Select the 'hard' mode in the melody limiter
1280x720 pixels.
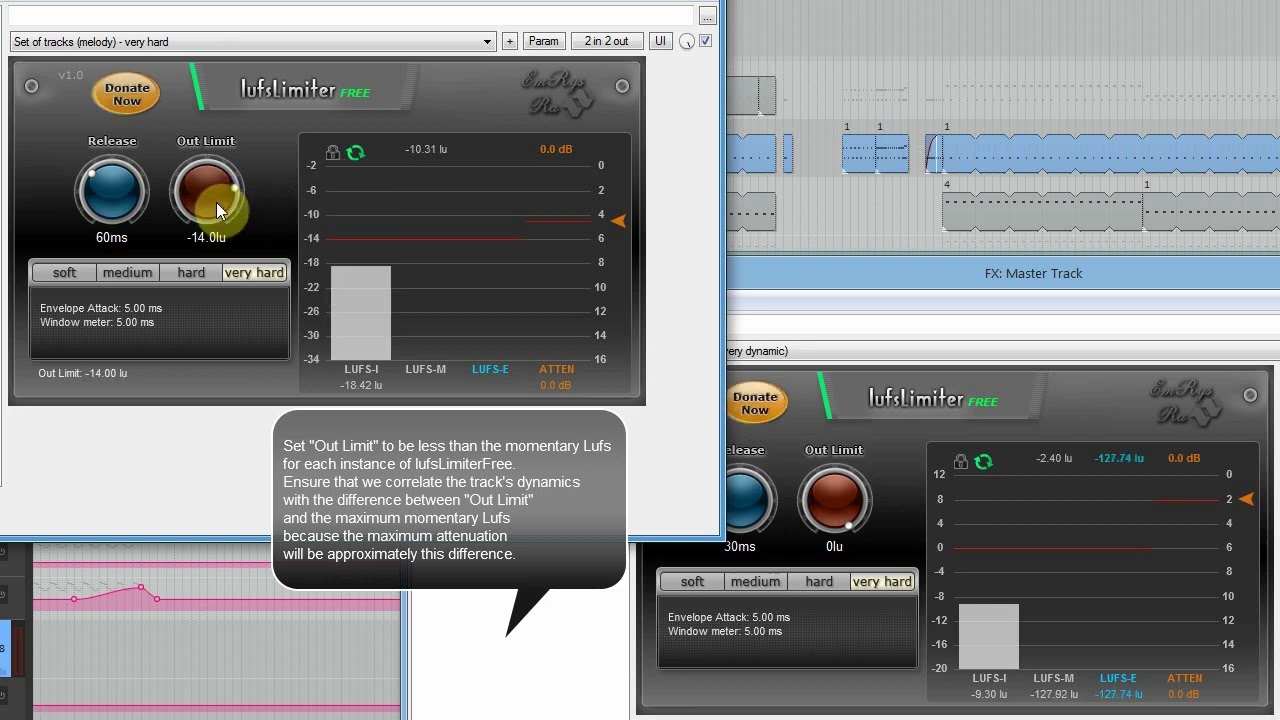coord(191,273)
